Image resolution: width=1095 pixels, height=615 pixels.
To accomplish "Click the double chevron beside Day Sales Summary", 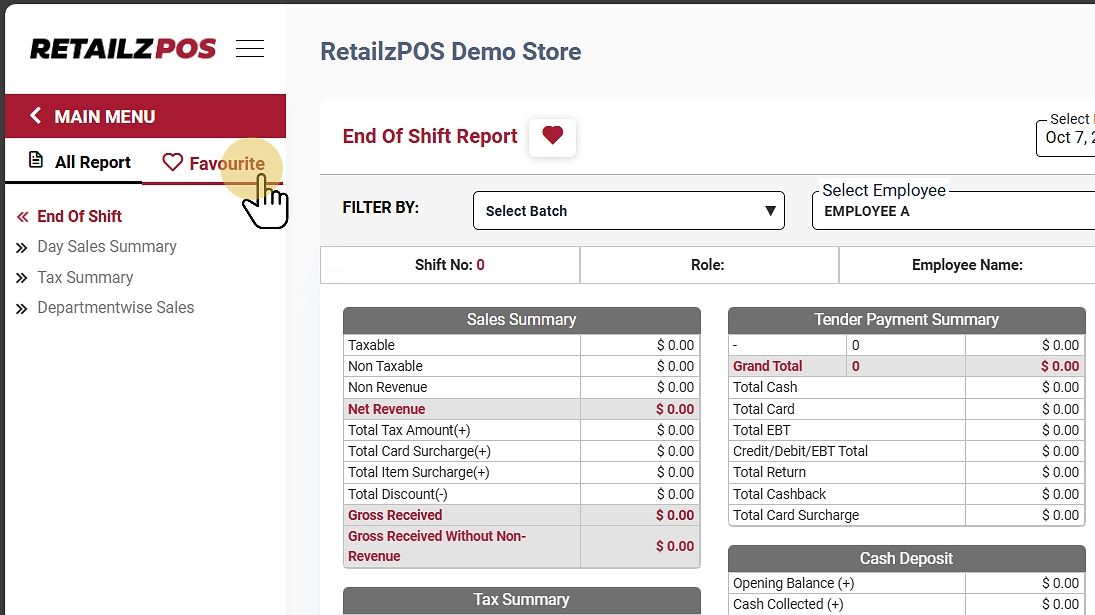I will pos(22,248).
